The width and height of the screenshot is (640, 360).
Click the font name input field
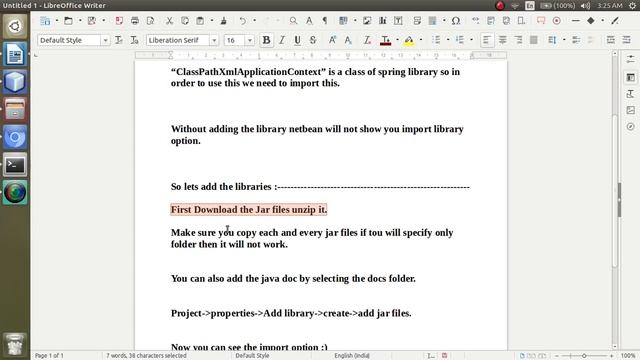pyautogui.click(x=178, y=40)
